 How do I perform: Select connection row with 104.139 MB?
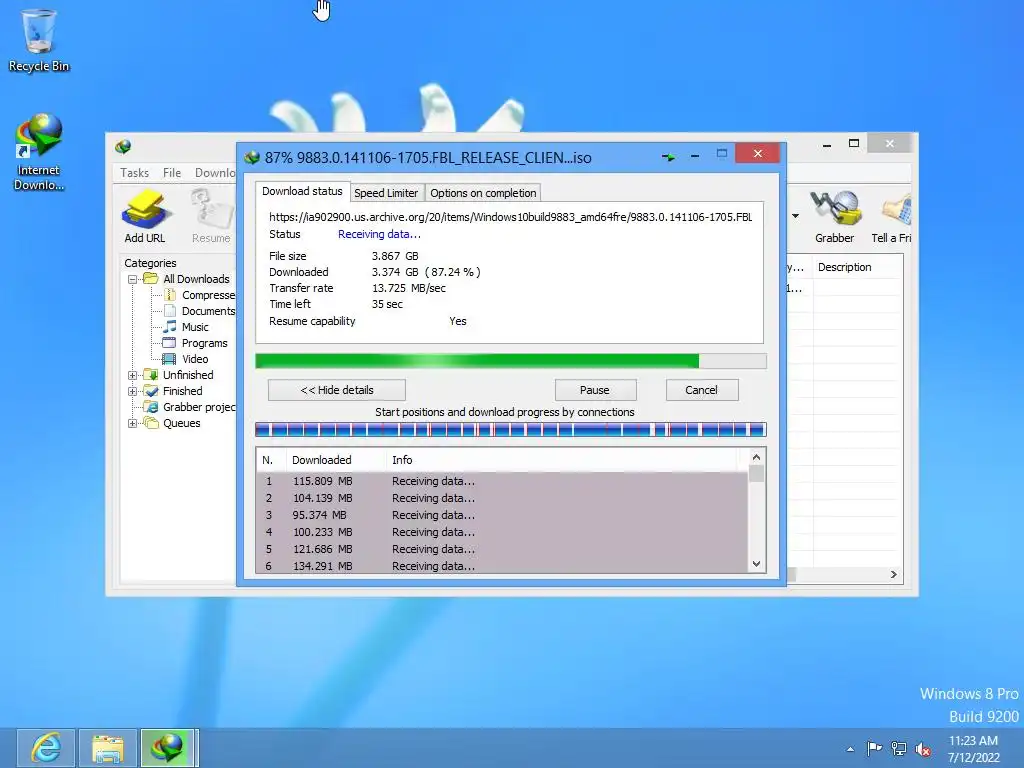[x=502, y=498]
